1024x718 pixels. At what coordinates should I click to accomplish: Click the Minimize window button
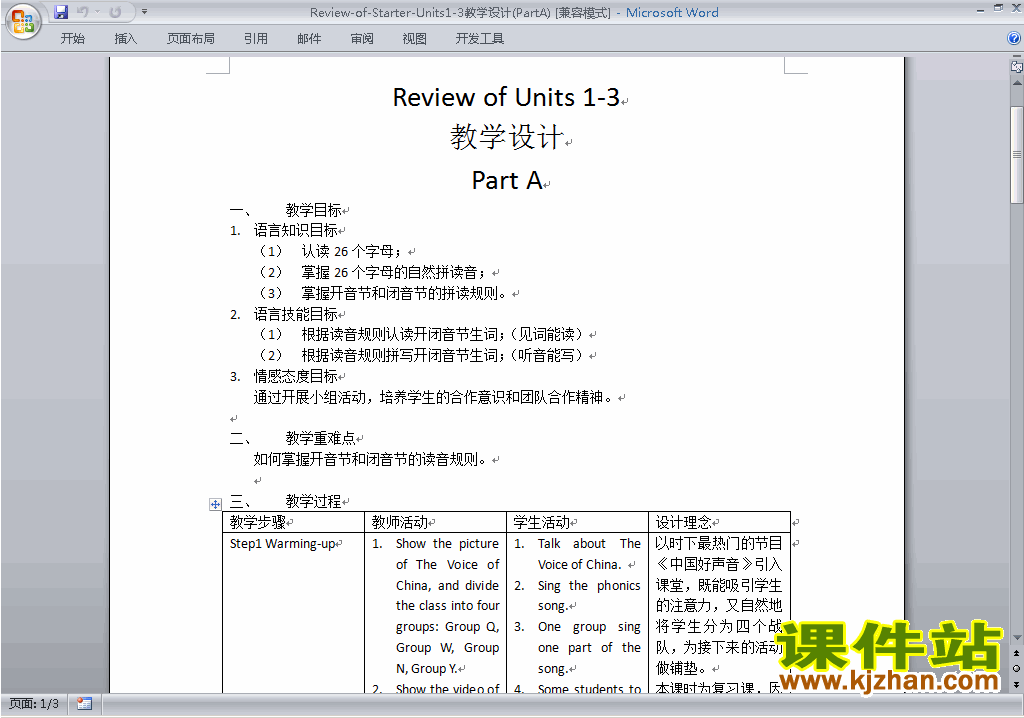tap(980, 9)
